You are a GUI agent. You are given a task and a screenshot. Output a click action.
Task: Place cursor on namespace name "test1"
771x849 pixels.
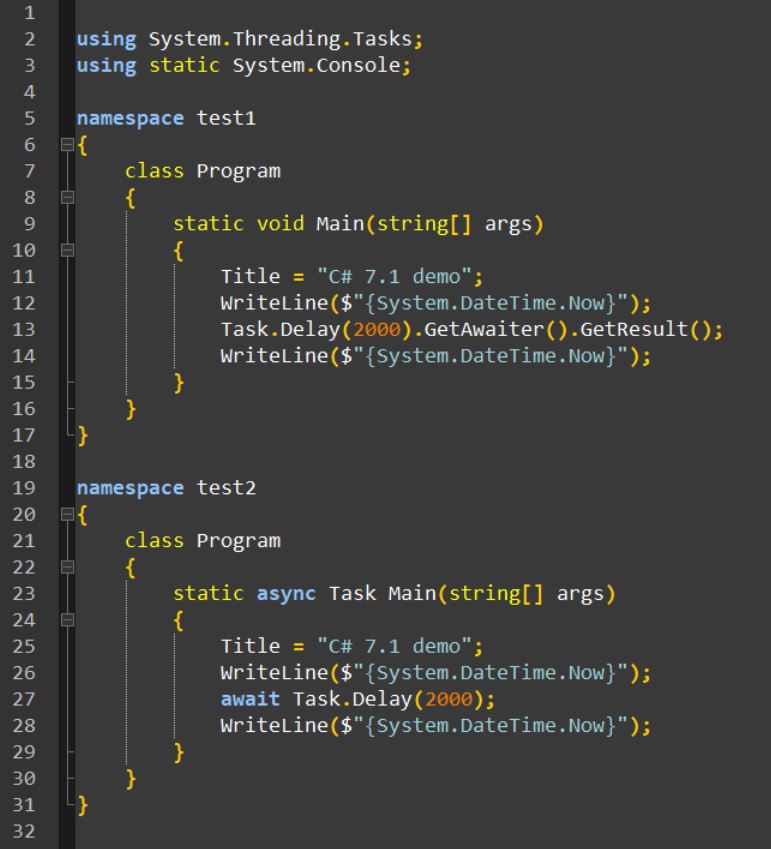(x=226, y=118)
